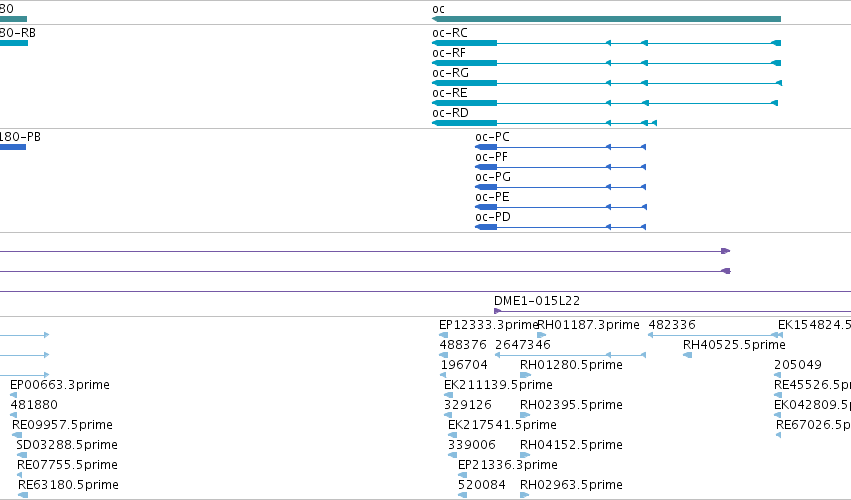Open EST RH04152.5prime
Screen dimensions: 851x500
[x=571, y=445]
